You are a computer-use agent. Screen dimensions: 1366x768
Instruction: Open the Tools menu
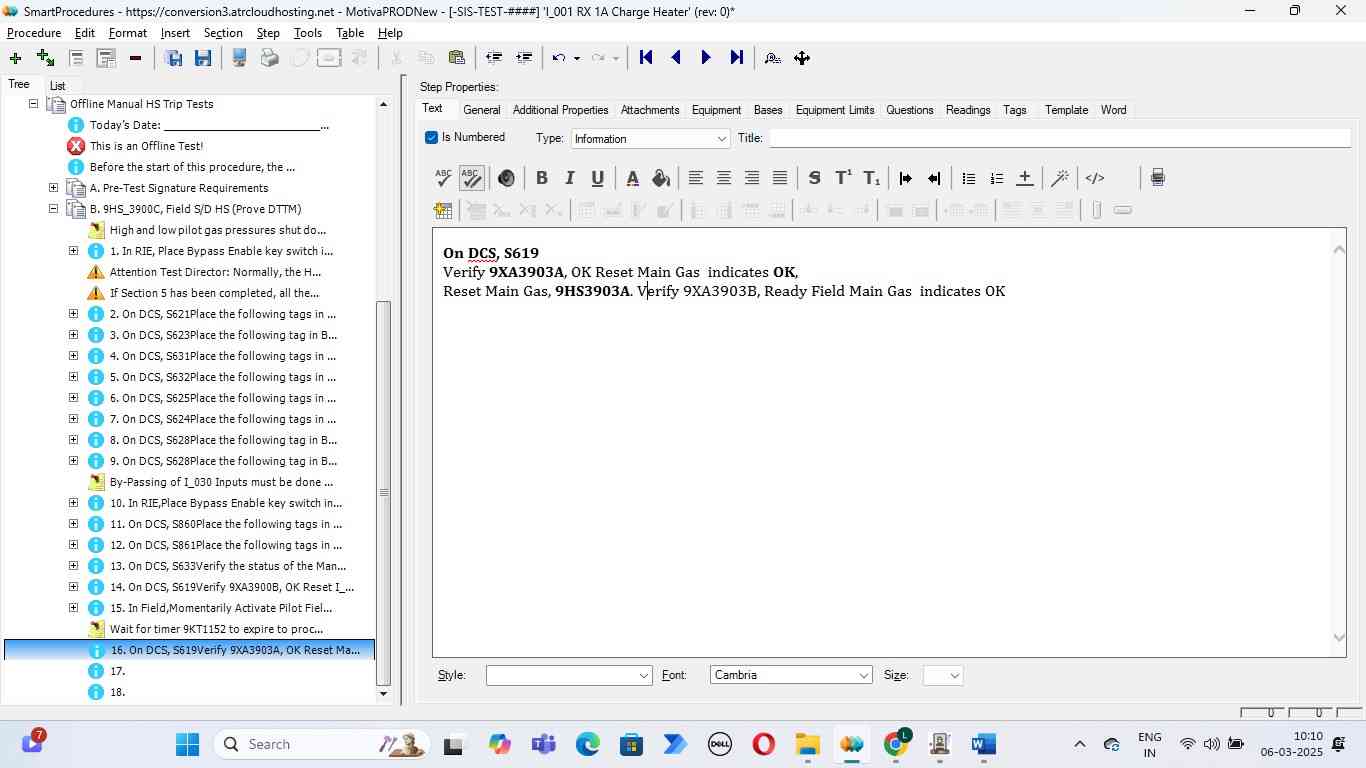pyautogui.click(x=308, y=33)
